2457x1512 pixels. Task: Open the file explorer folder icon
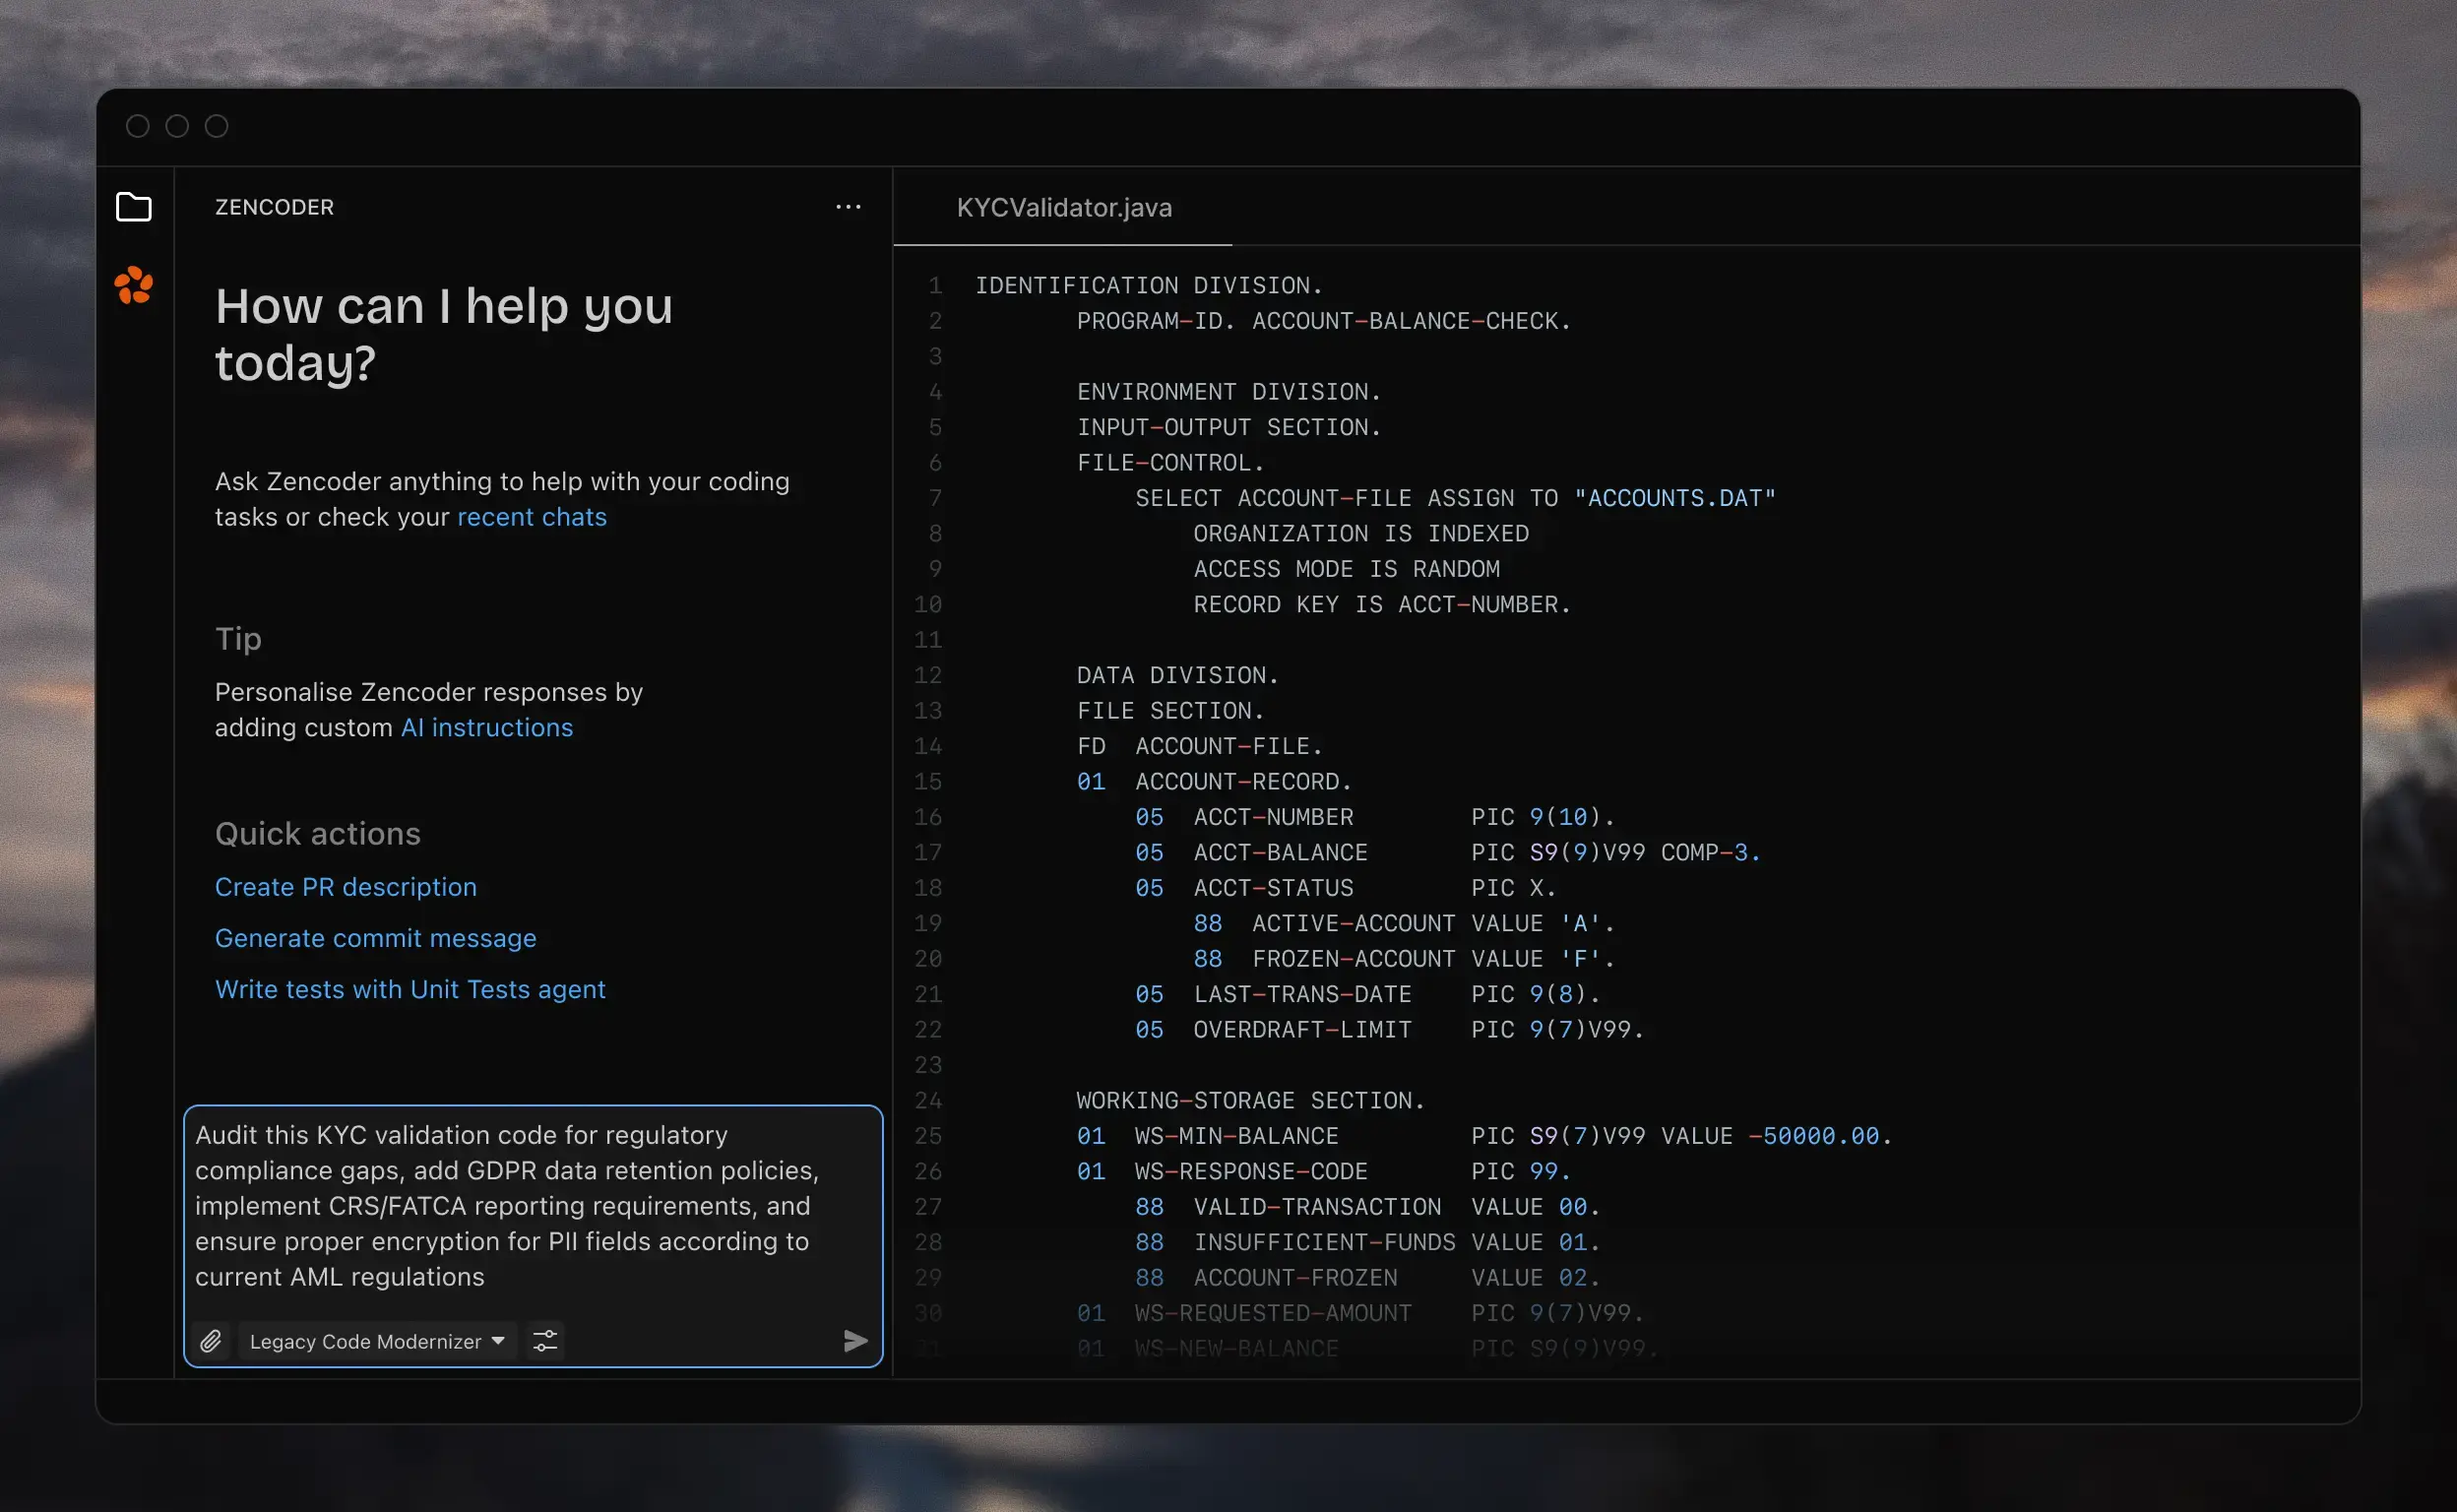[x=134, y=207]
